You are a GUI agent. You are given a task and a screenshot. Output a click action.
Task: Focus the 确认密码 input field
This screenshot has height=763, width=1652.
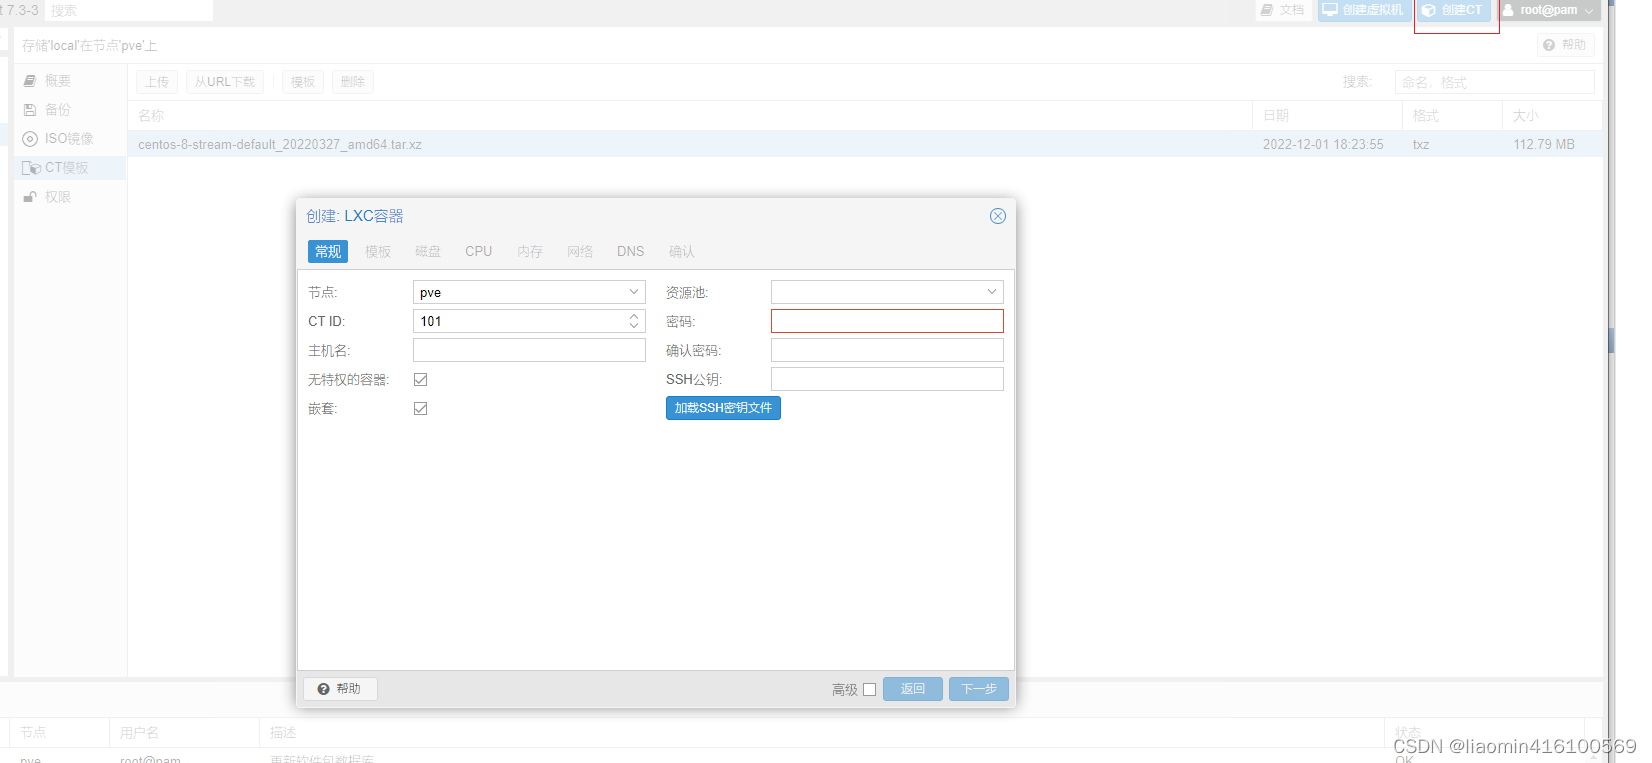(x=887, y=350)
